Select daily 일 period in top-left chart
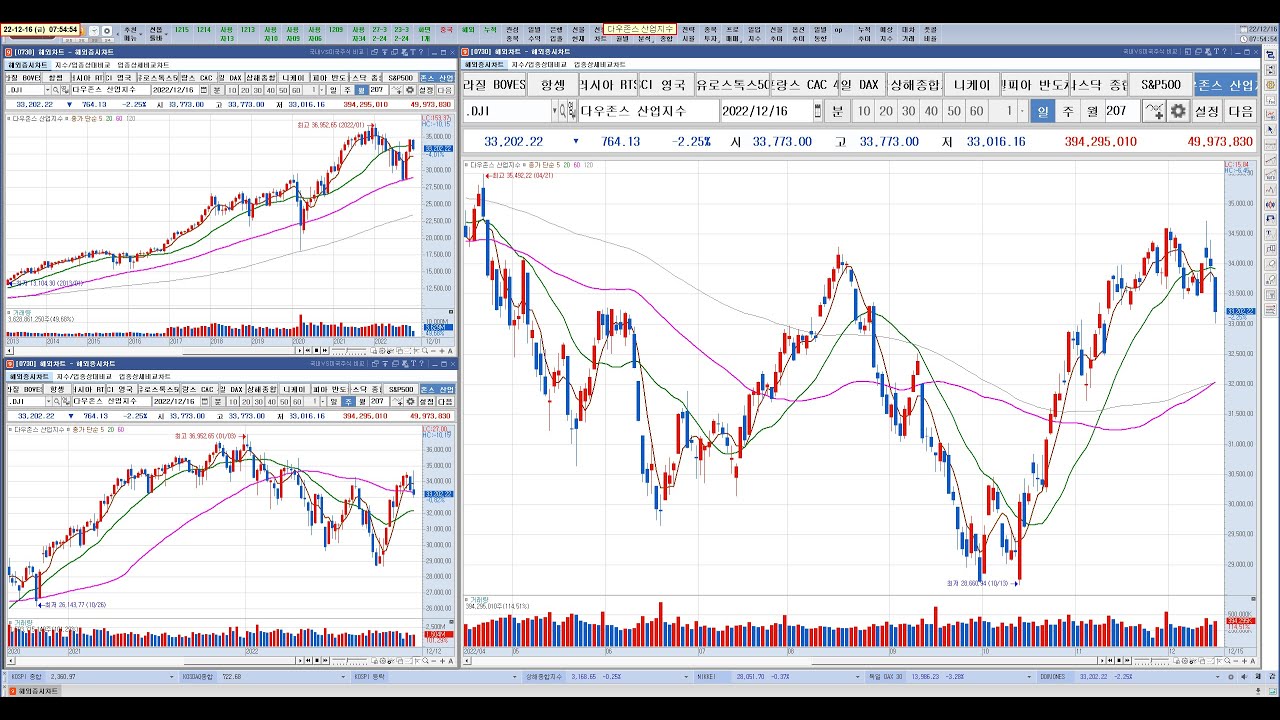1280x720 pixels. [x=333, y=90]
